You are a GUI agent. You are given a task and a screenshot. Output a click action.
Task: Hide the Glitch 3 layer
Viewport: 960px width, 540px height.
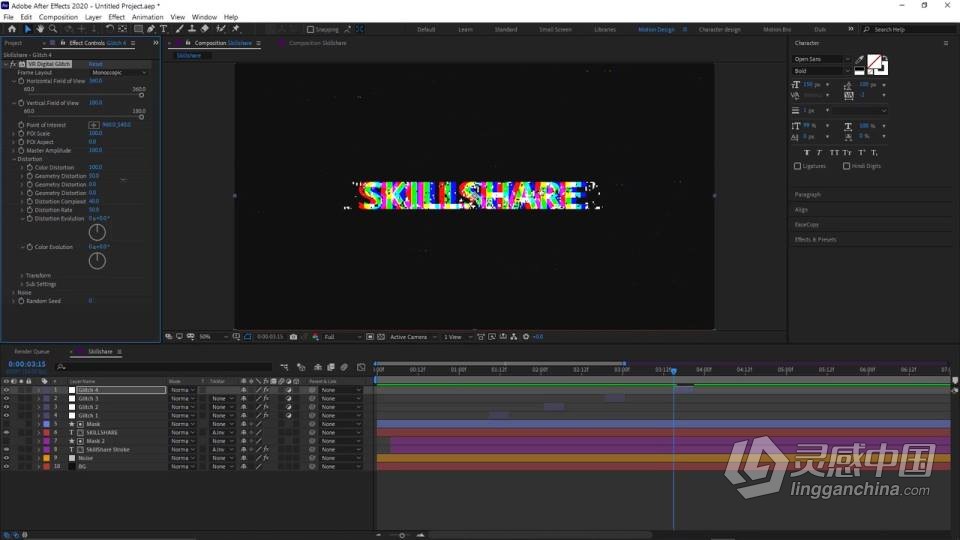tap(6, 399)
